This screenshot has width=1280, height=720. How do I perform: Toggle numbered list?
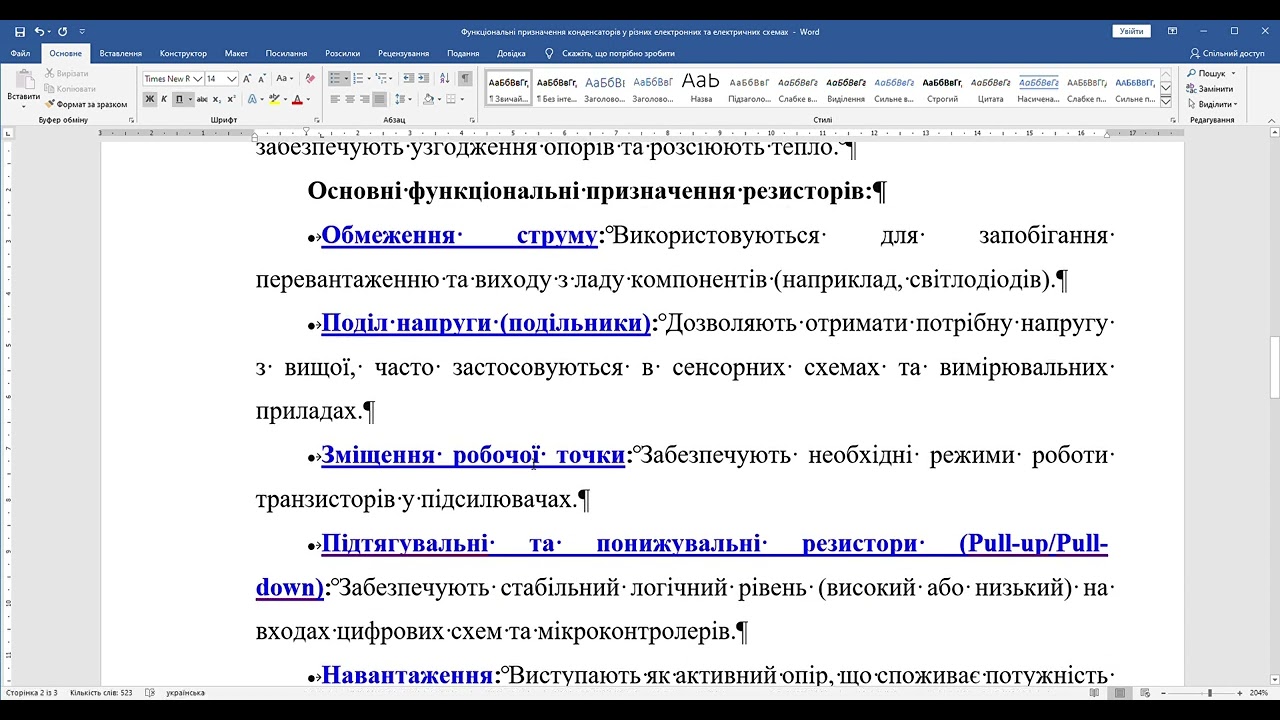[x=358, y=78]
